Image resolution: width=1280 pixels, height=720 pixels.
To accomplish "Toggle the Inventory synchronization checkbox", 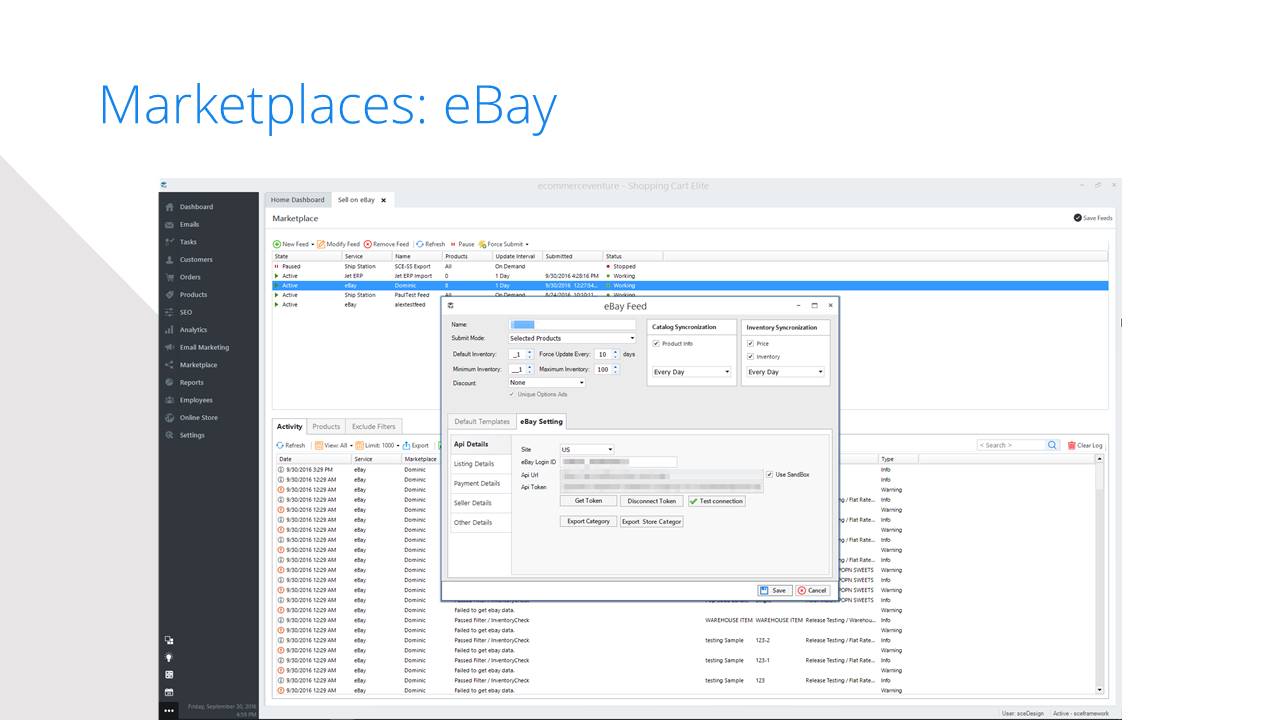I will [x=751, y=356].
